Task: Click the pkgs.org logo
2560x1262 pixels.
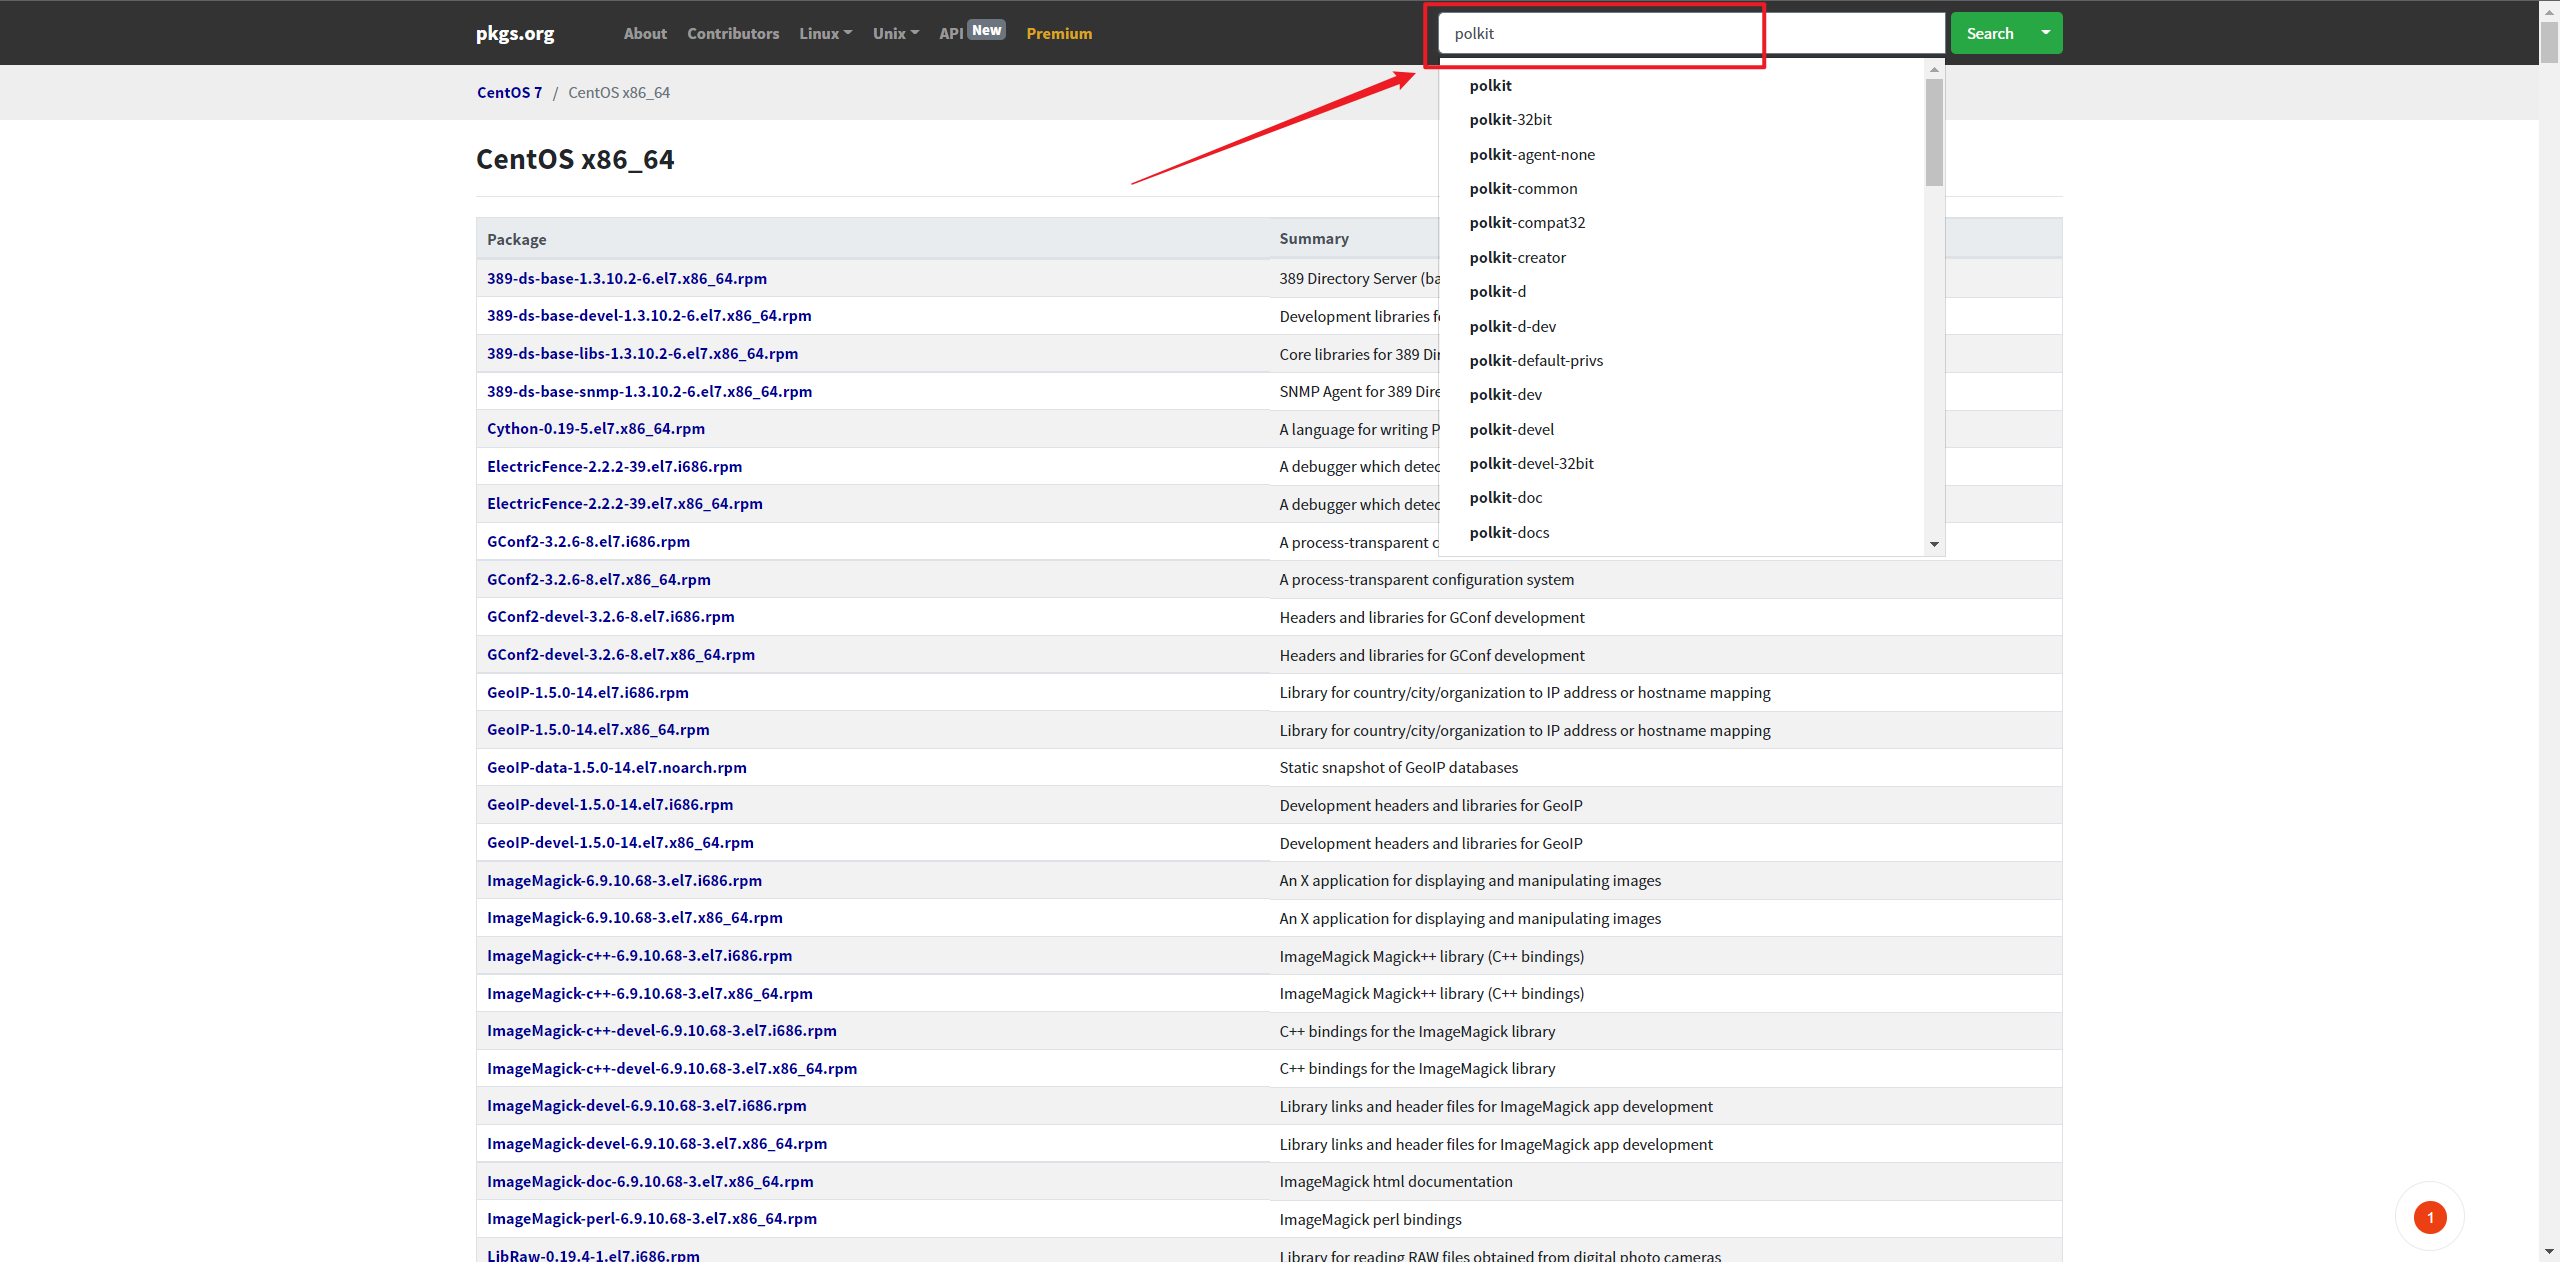Action: pyautogui.click(x=514, y=33)
